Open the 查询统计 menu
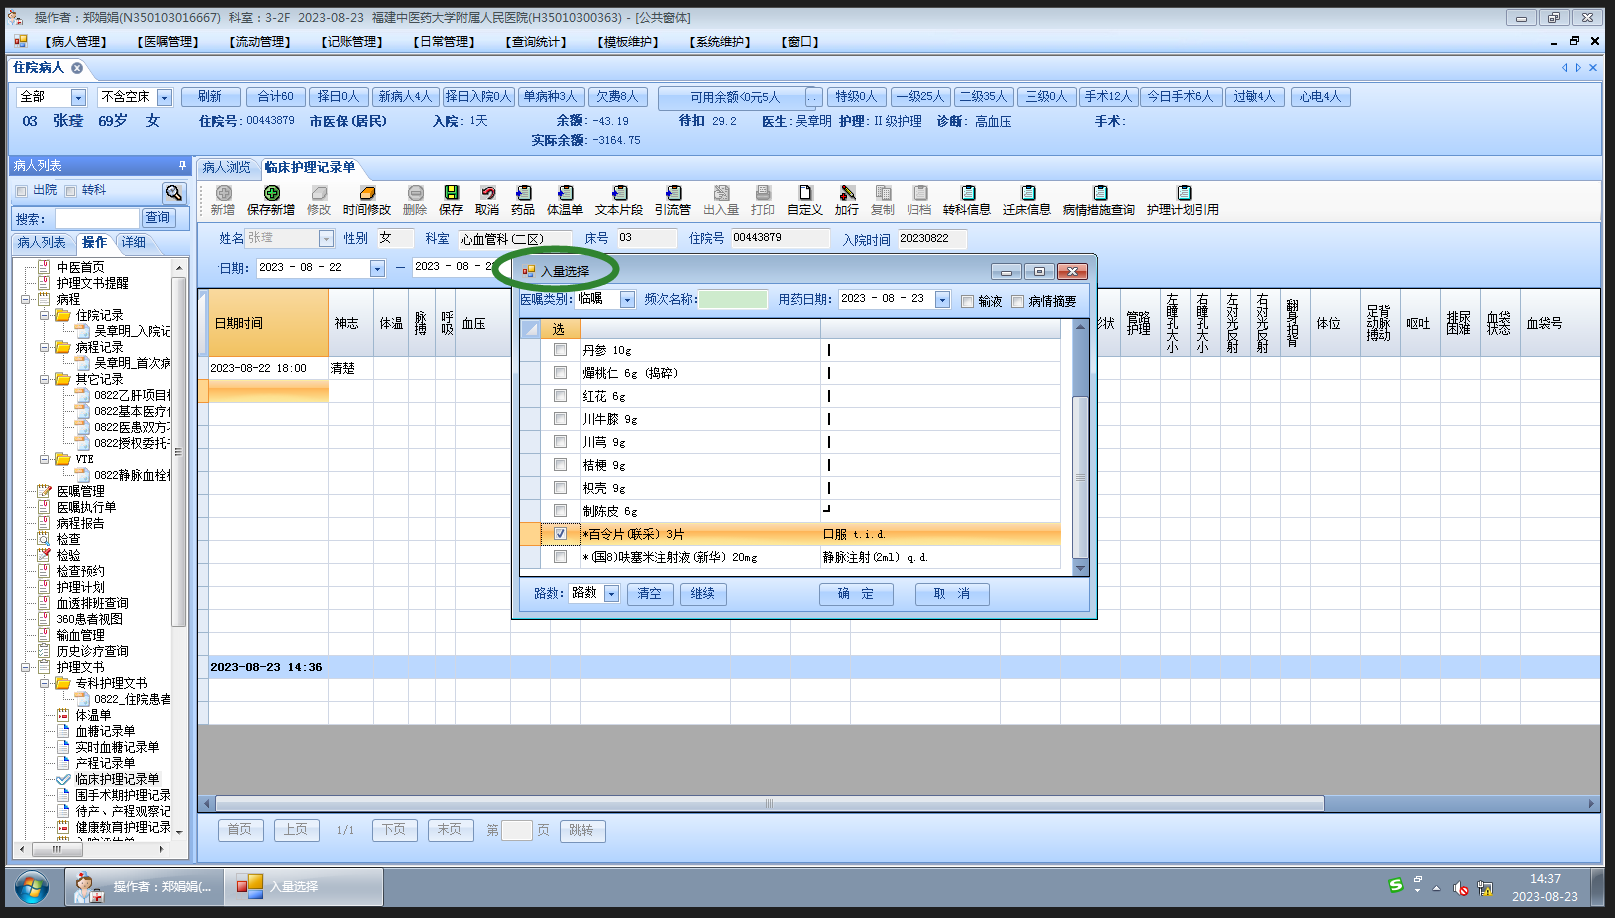The image size is (1615, 918). (536, 42)
